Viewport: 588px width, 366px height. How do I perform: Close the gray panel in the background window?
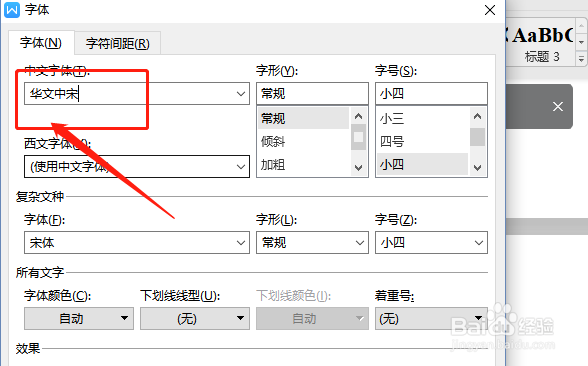[x=558, y=106]
